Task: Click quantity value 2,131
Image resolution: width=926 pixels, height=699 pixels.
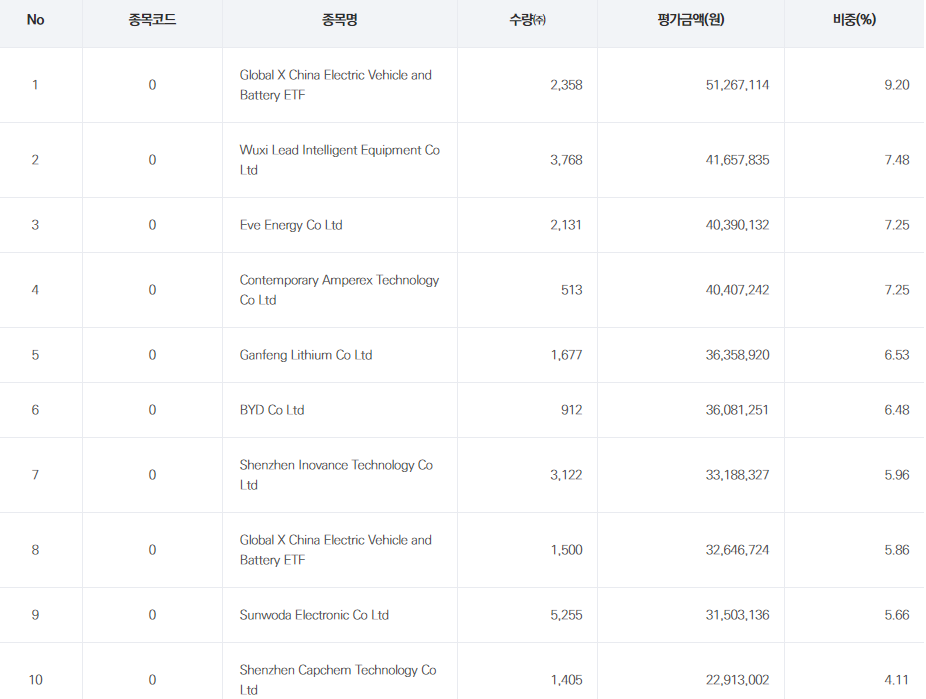Action: click(x=566, y=225)
